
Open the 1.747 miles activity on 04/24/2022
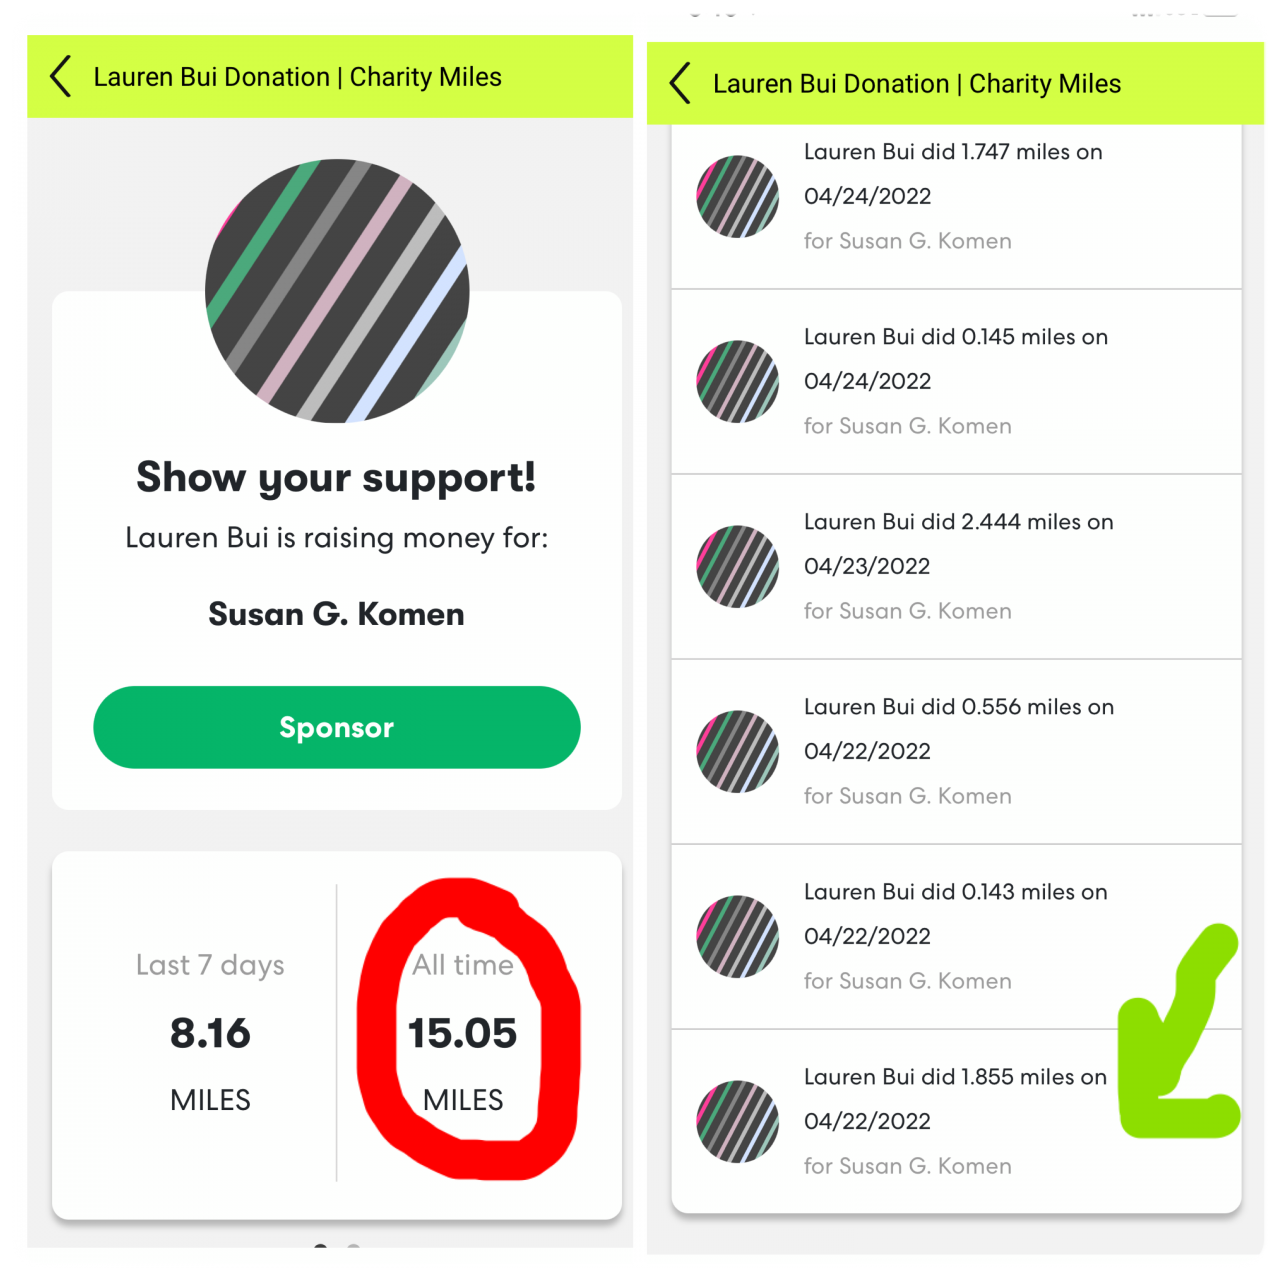957,196
